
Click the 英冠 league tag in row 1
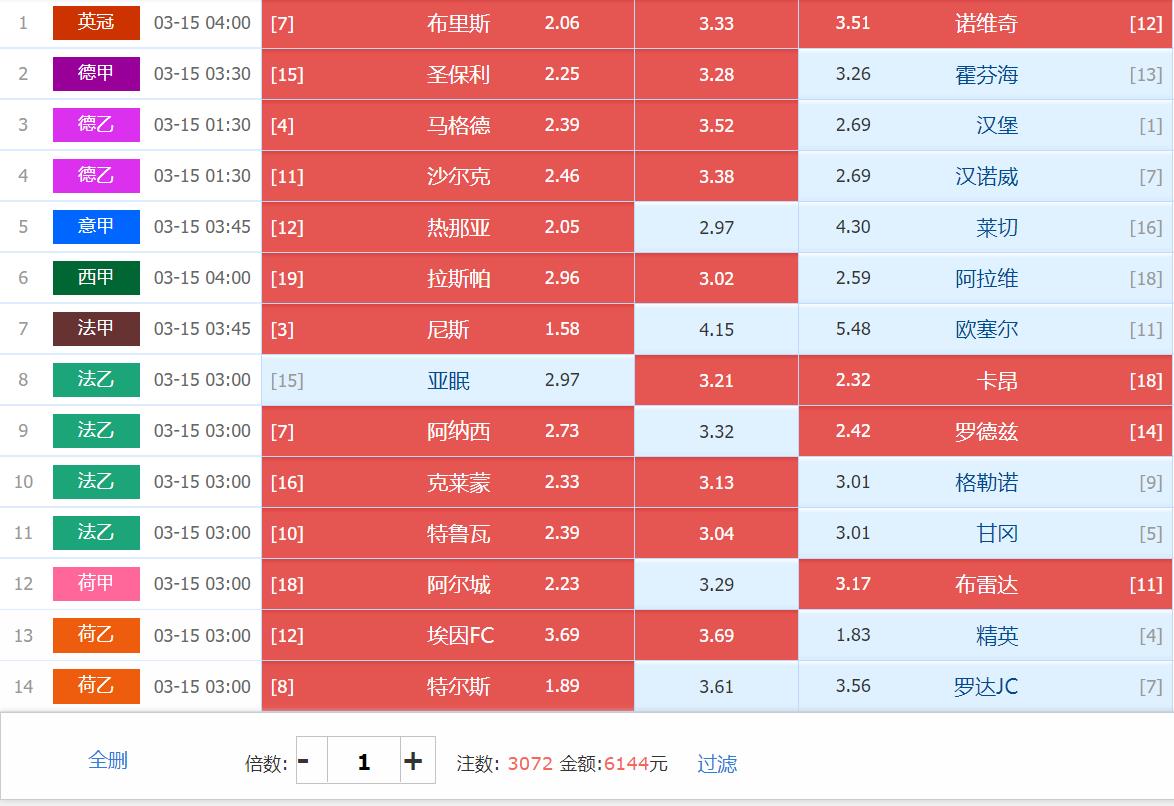[96, 22]
